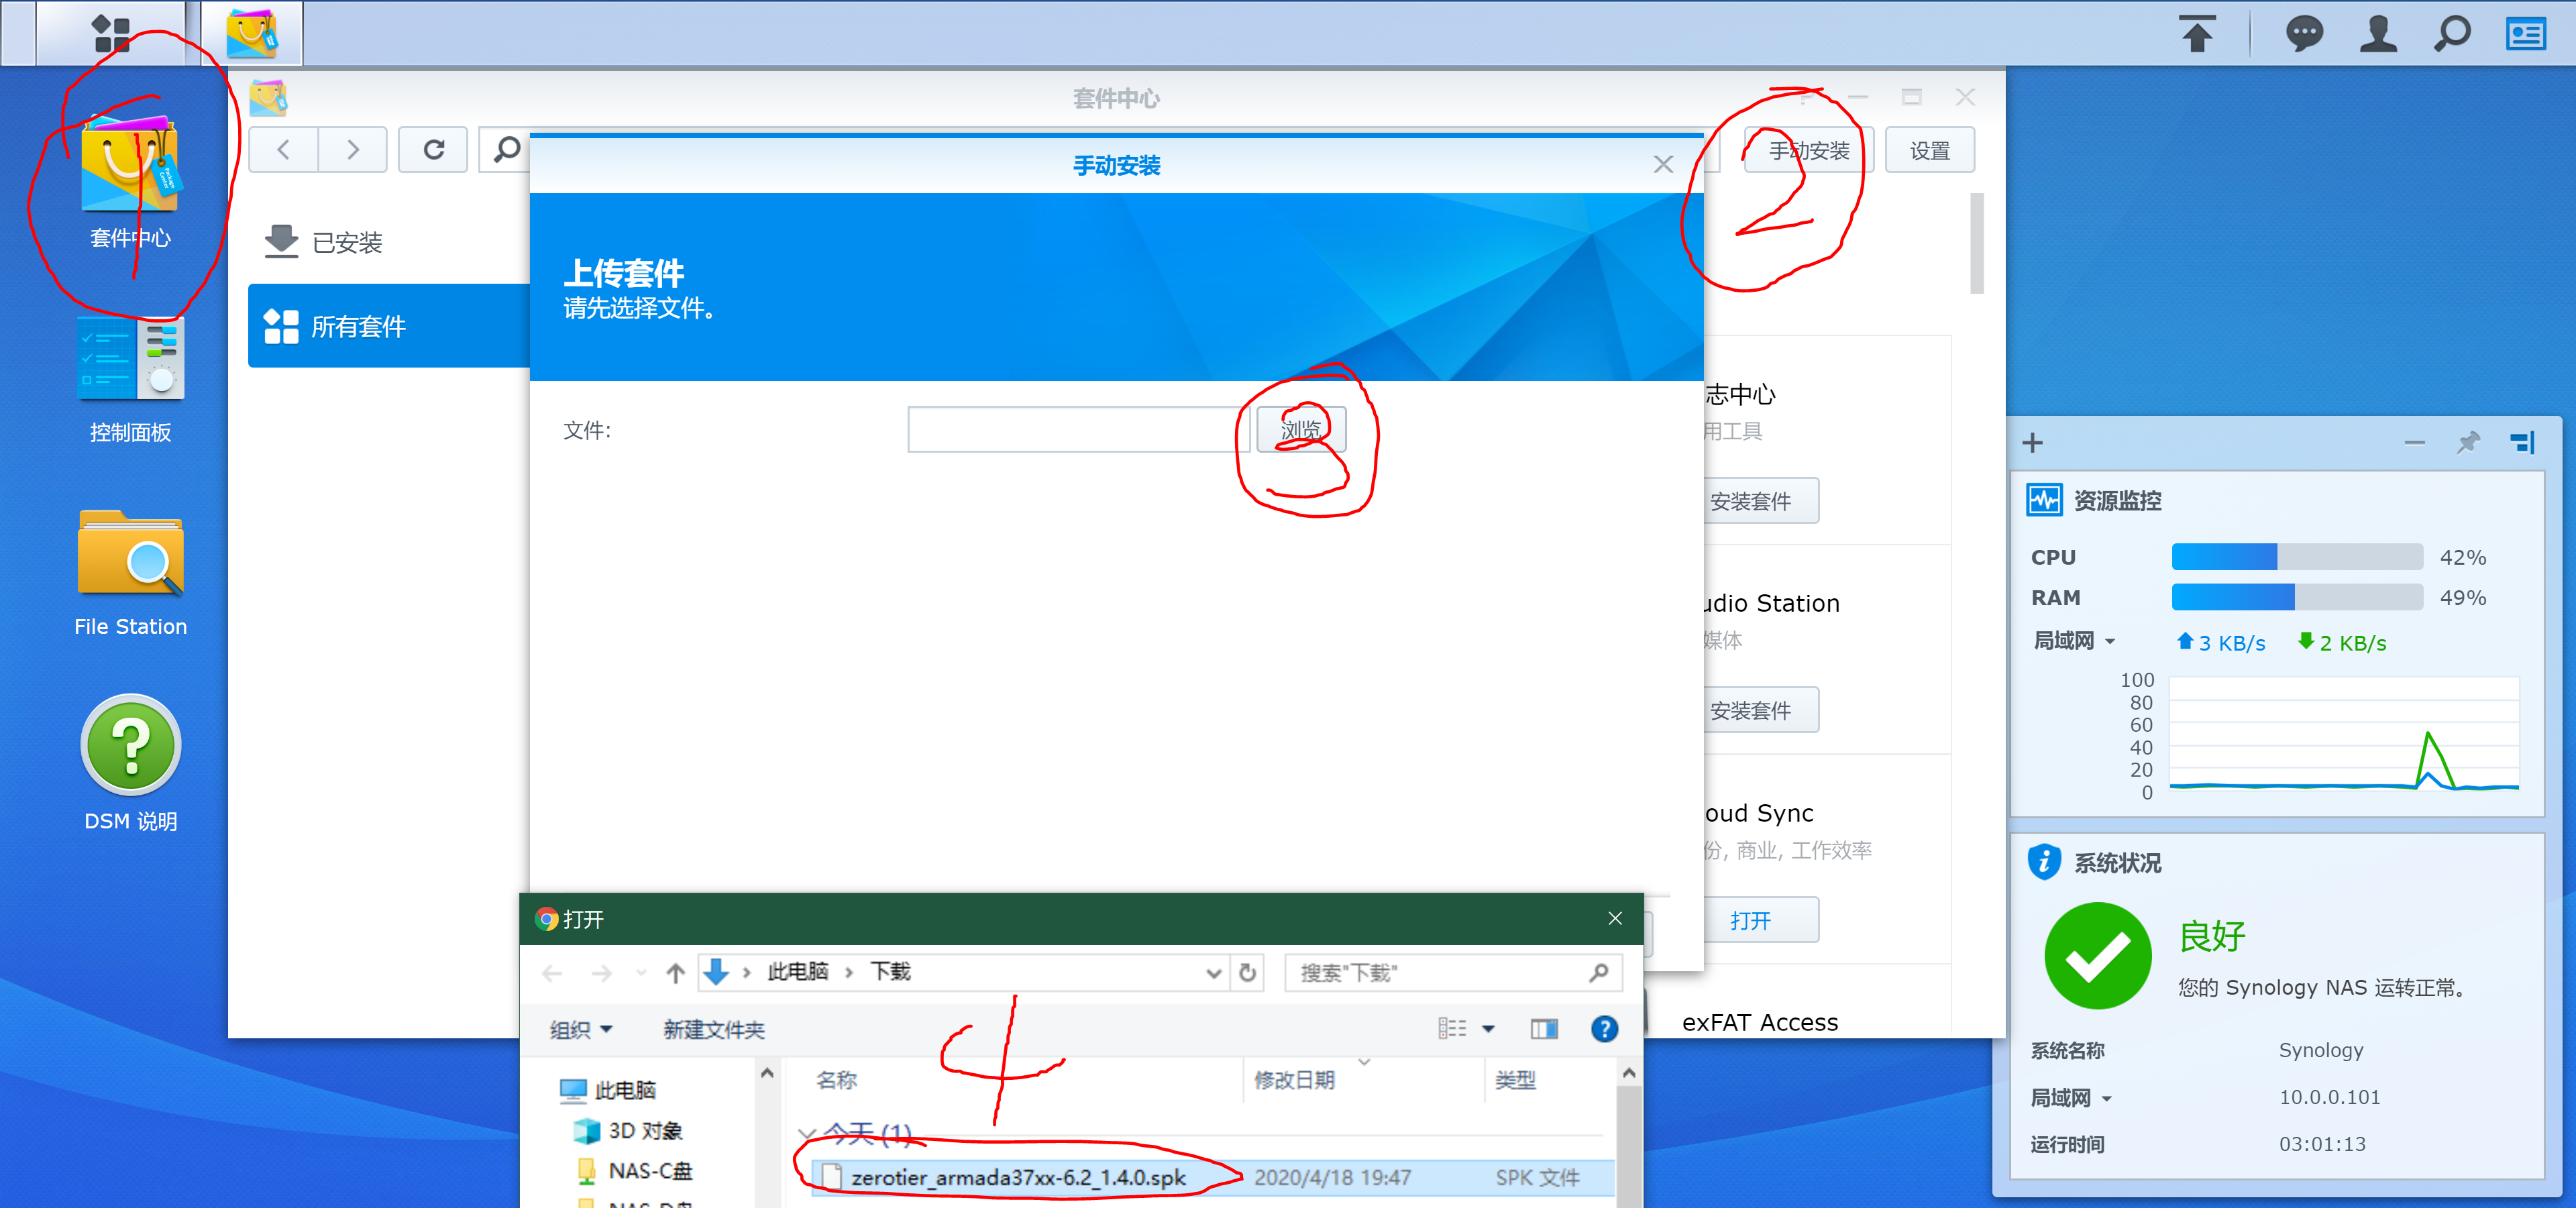Go forward in file dialog
The width and height of the screenshot is (2576, 1208).
coord(601,972)
